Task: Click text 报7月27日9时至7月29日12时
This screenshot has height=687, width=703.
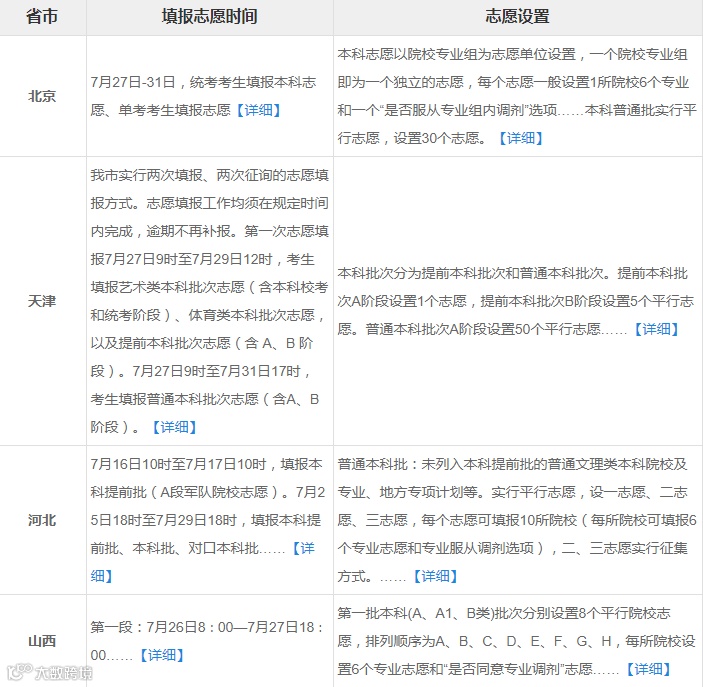Action: pos(182,259)
